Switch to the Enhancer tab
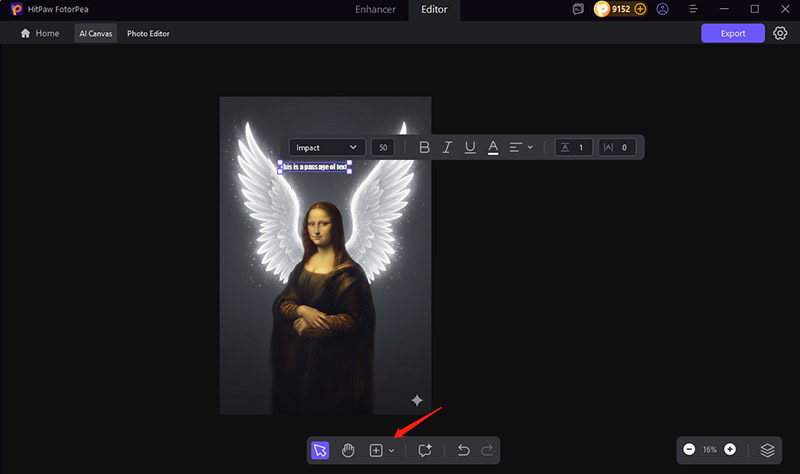The image size is (800, 474). pos(377,9)
